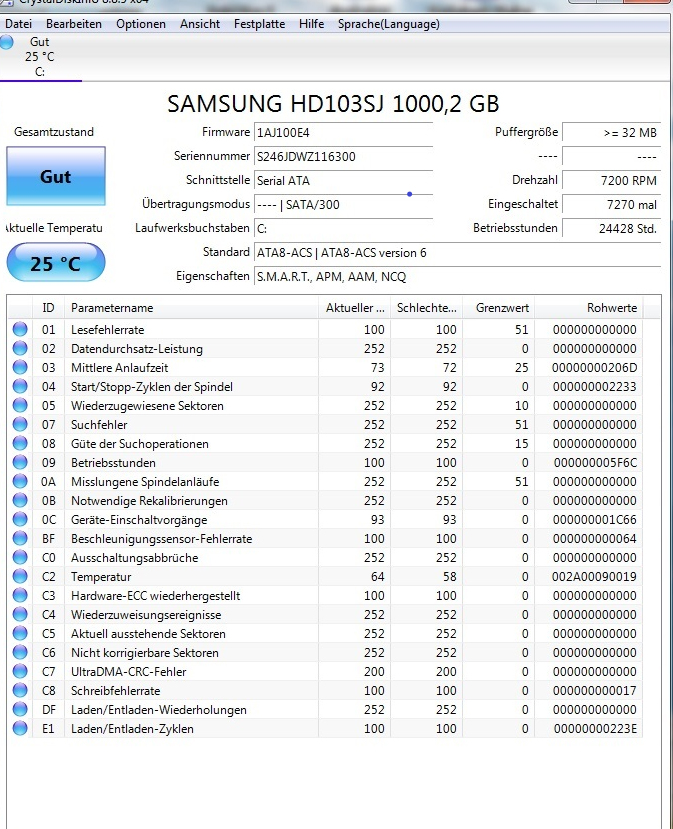
Task: Open the Datei menu
Action: [x=19, y=24]
